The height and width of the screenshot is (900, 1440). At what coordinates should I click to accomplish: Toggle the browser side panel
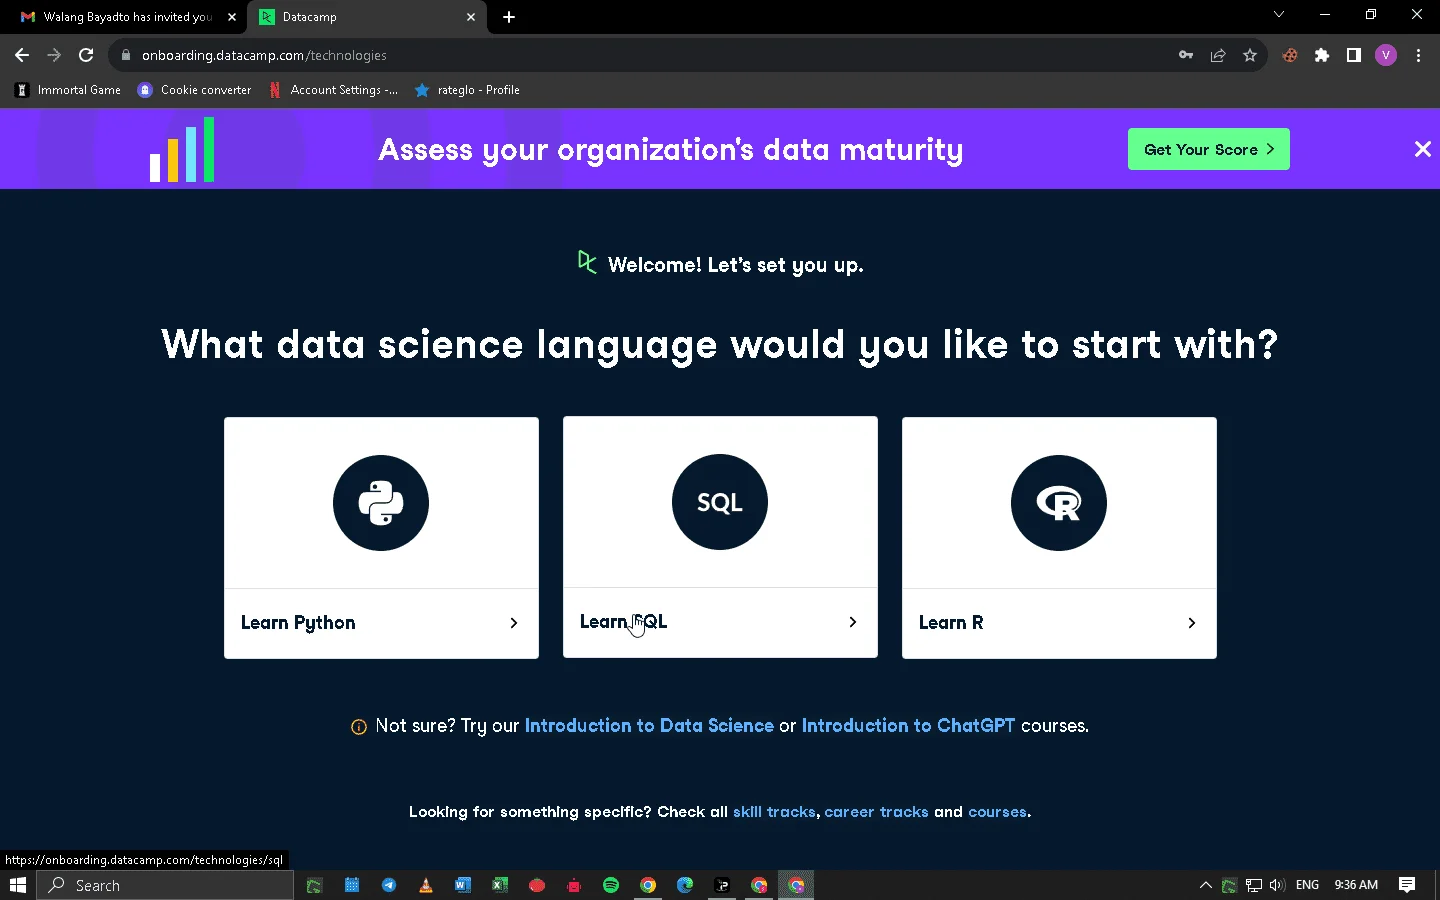pyautogui.click(x=1354, y=55)
